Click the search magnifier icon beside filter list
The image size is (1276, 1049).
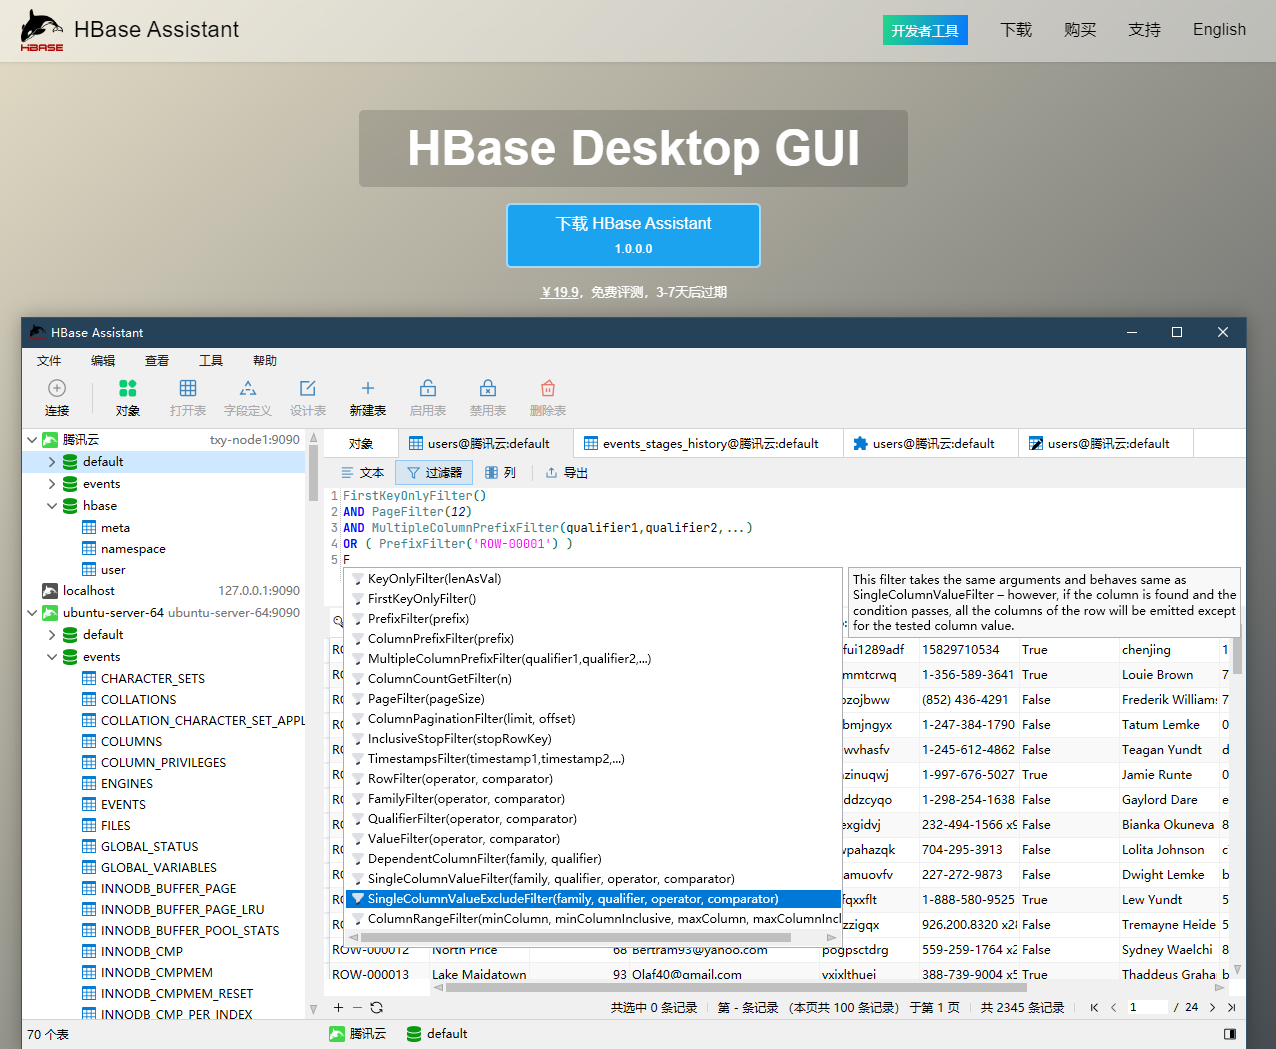(338, 621)
